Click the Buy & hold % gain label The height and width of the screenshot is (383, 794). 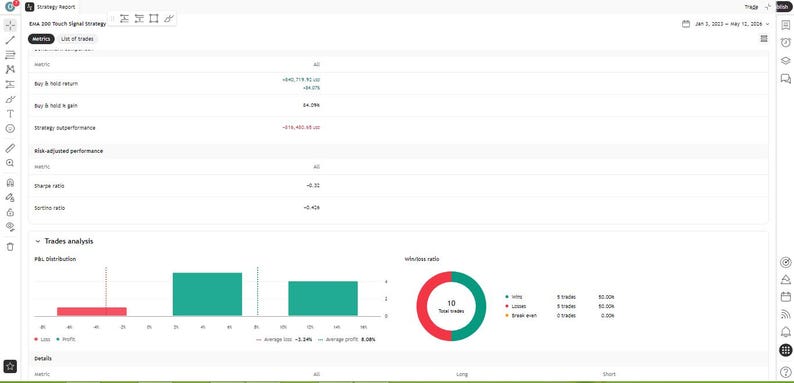pos(56,105)
